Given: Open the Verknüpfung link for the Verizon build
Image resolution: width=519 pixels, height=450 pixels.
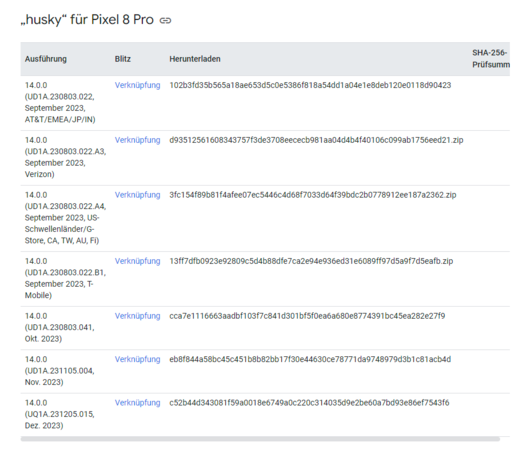Looking at the screenshot, I should 137,140.
